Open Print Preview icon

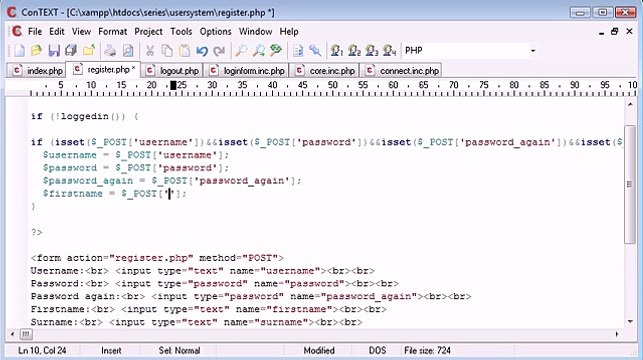pos(128,51)
